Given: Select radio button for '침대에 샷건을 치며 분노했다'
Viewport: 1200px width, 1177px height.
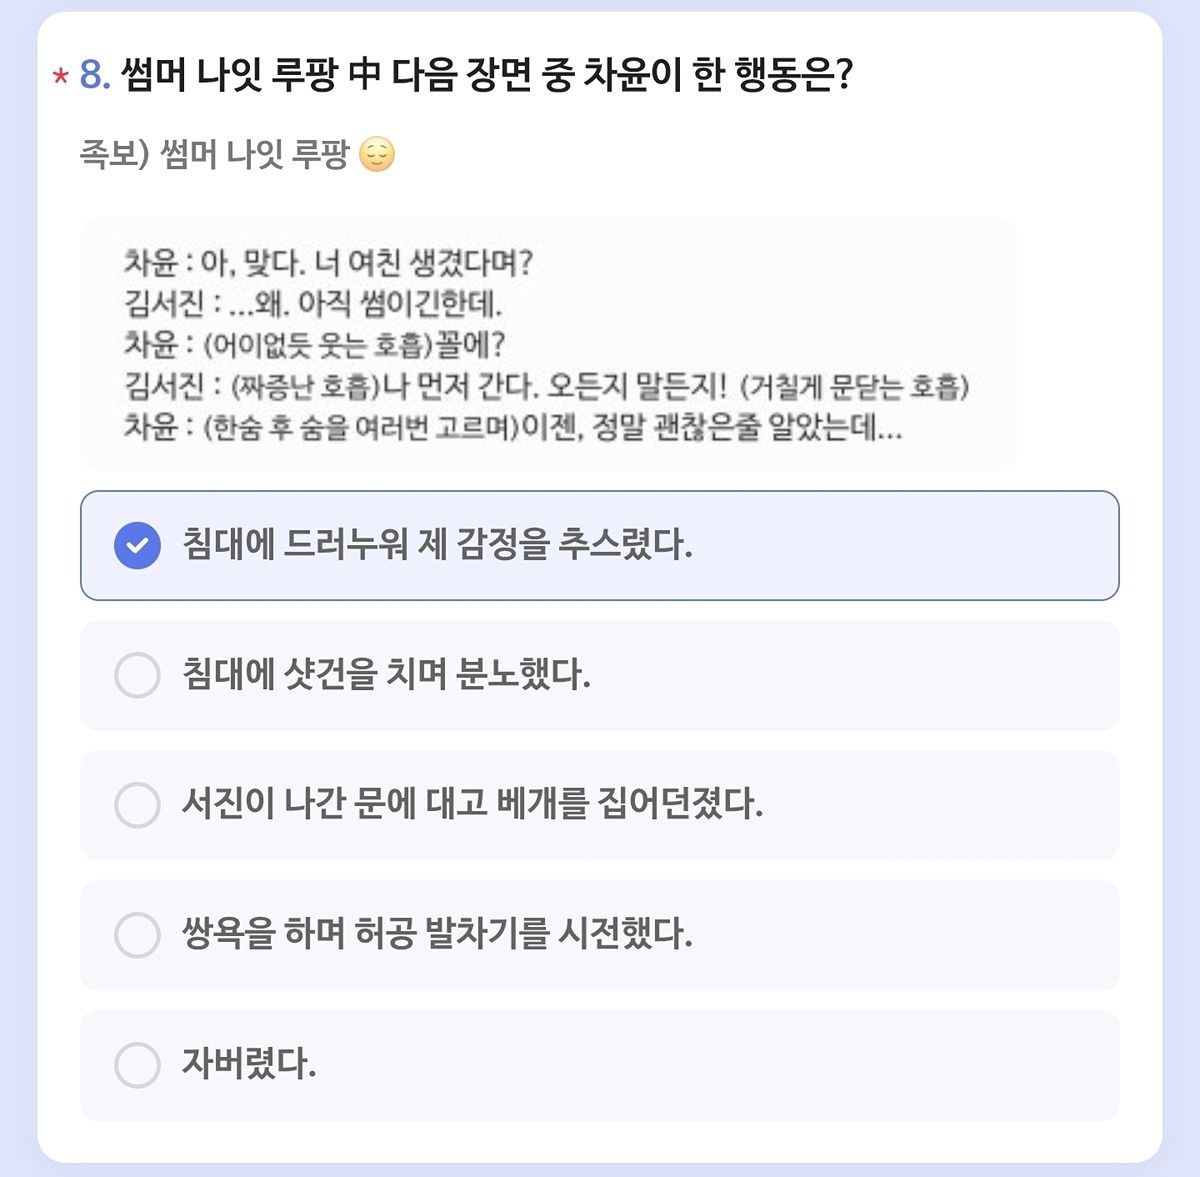Looking at the screenshot, I should (137, 675).
